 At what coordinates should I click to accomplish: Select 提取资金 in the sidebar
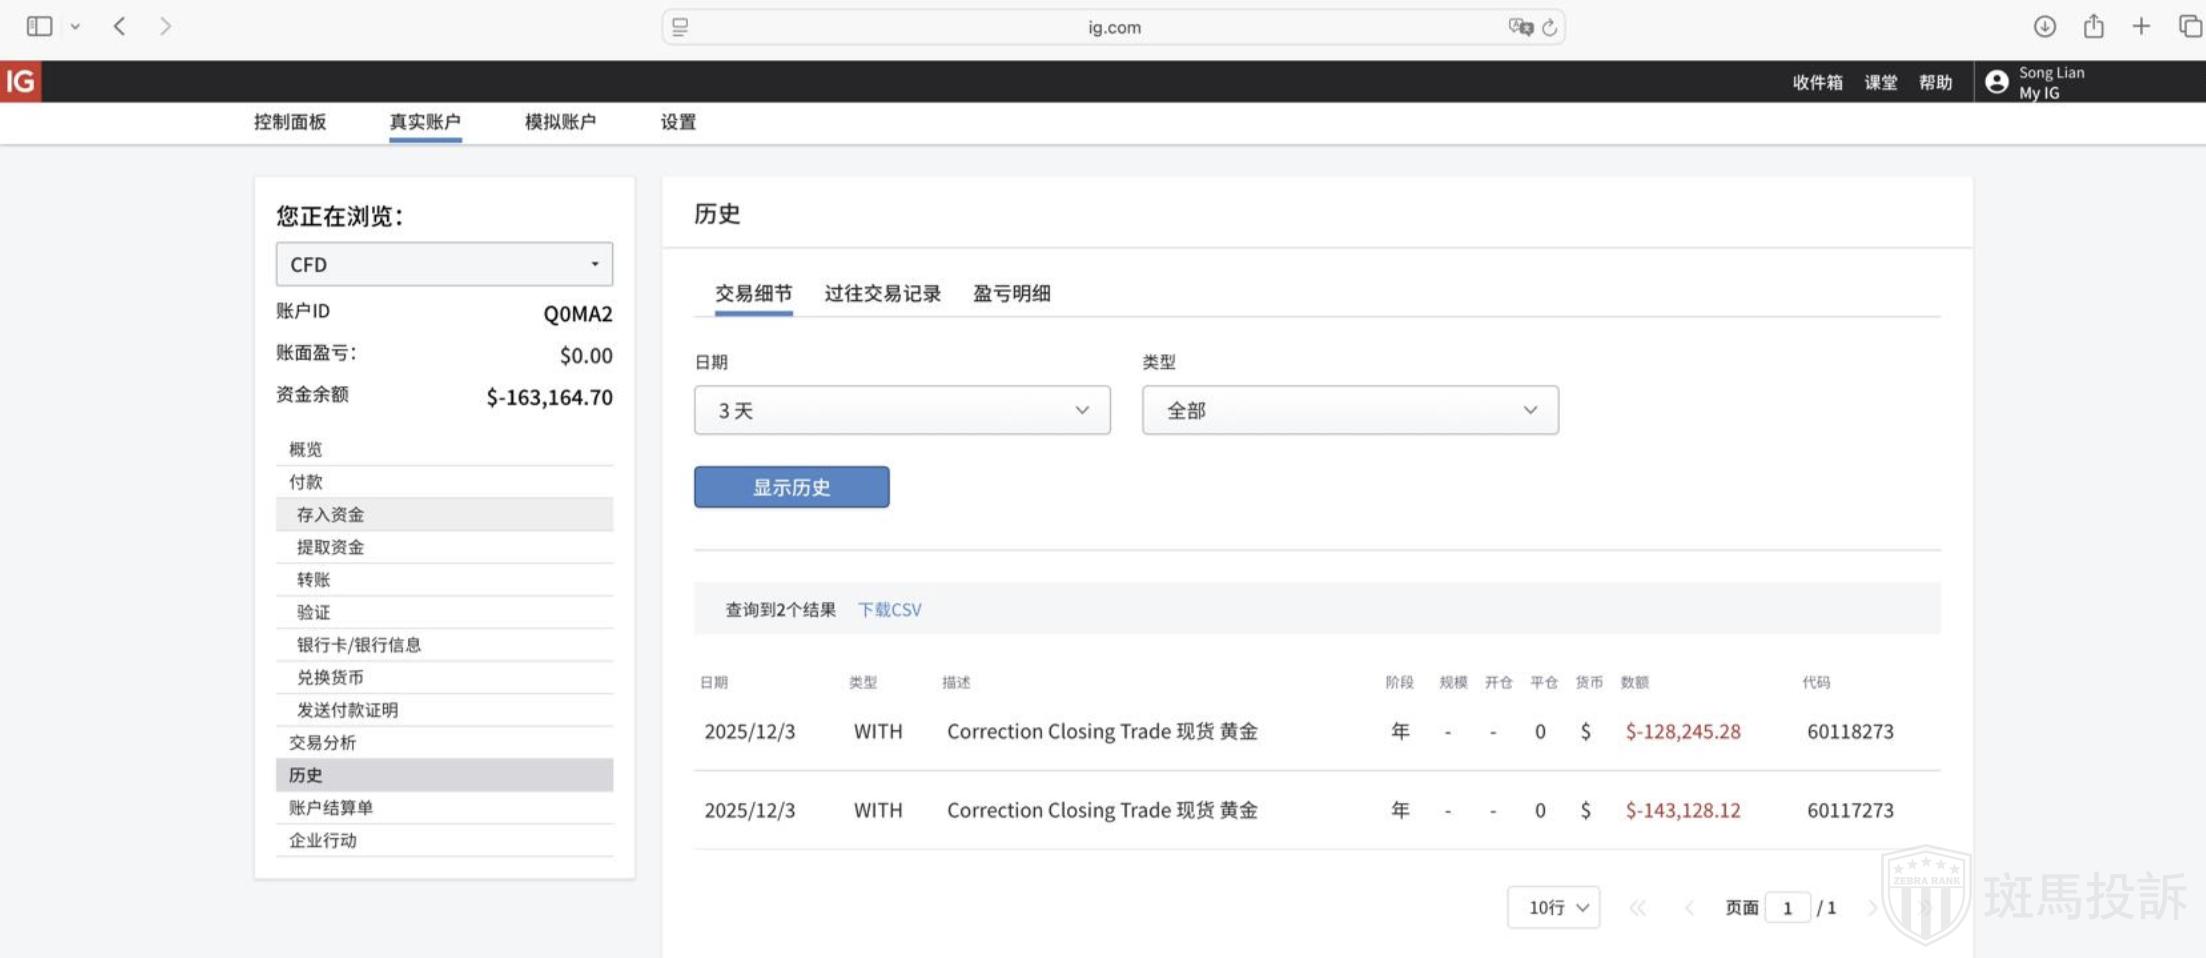click(x=331, y=547)
